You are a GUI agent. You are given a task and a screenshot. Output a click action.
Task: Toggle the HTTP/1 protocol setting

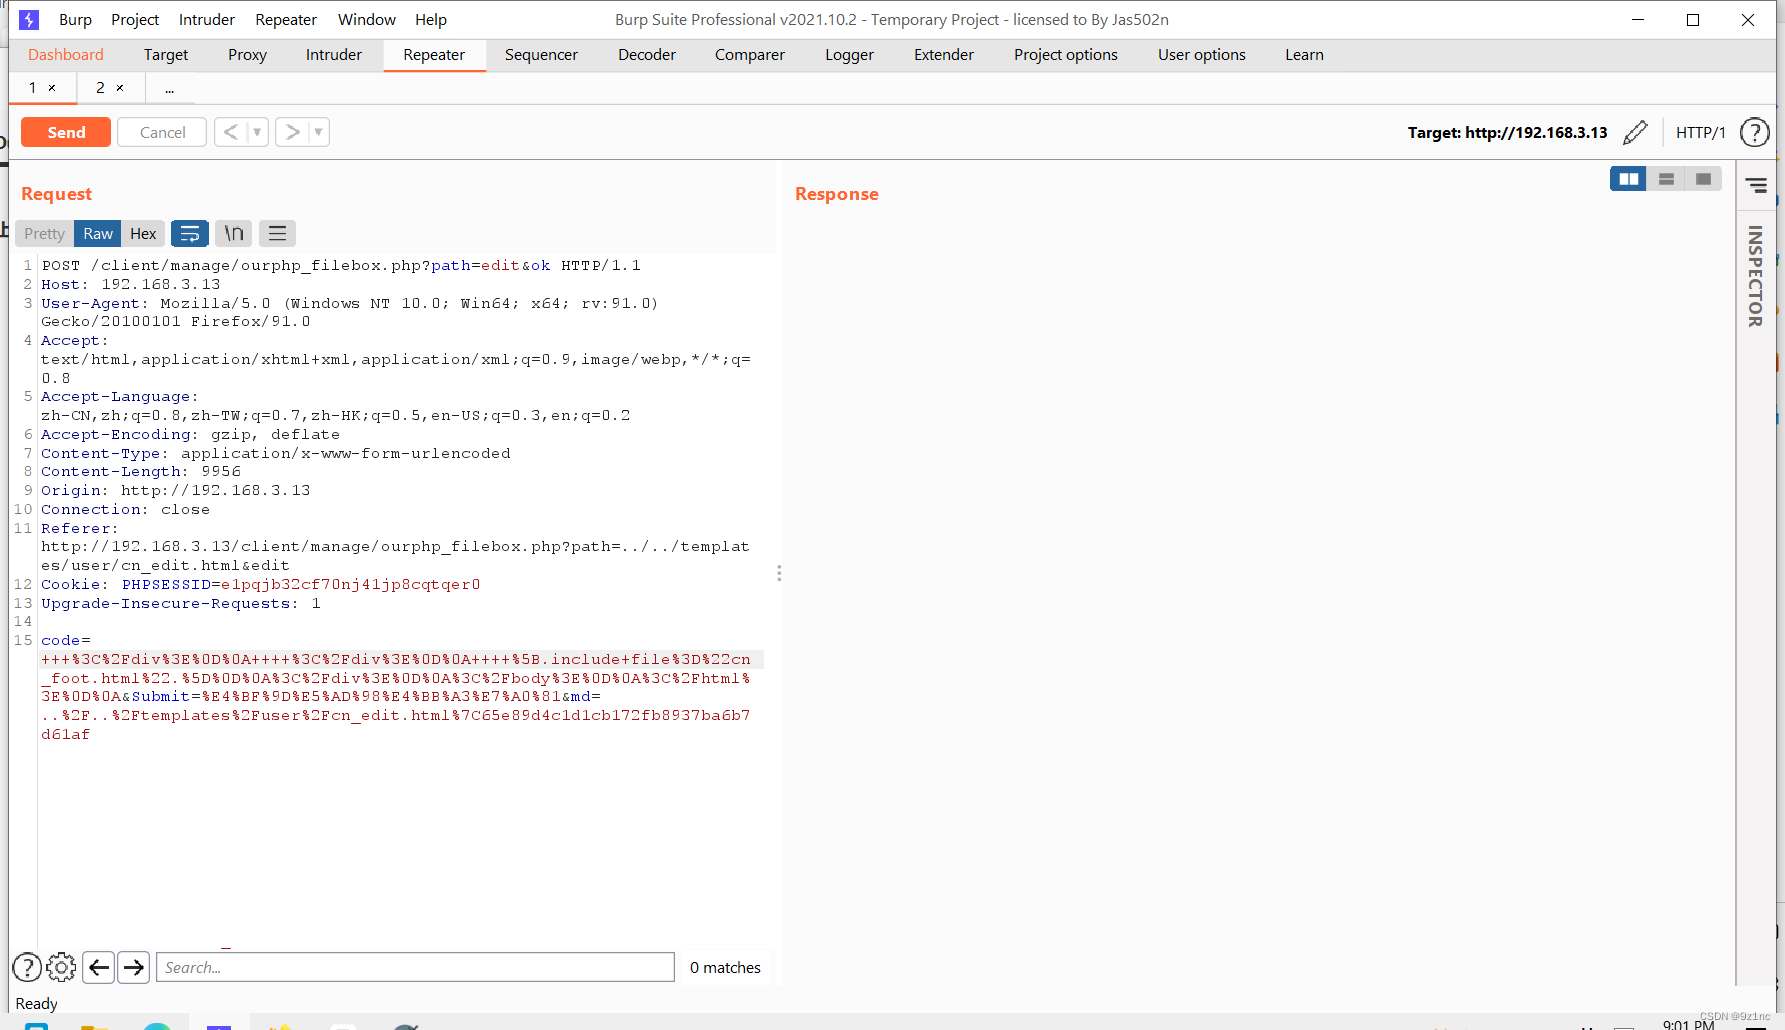coord(1700,132)
